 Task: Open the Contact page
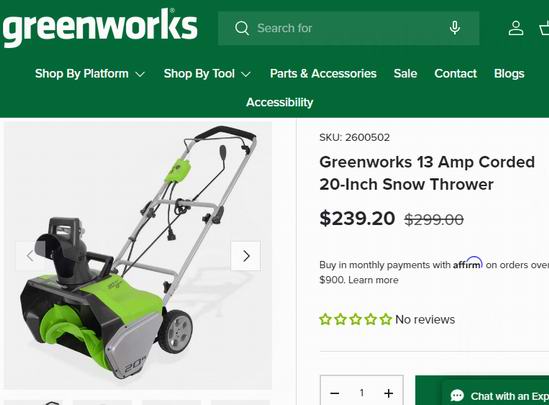point(456,74)
